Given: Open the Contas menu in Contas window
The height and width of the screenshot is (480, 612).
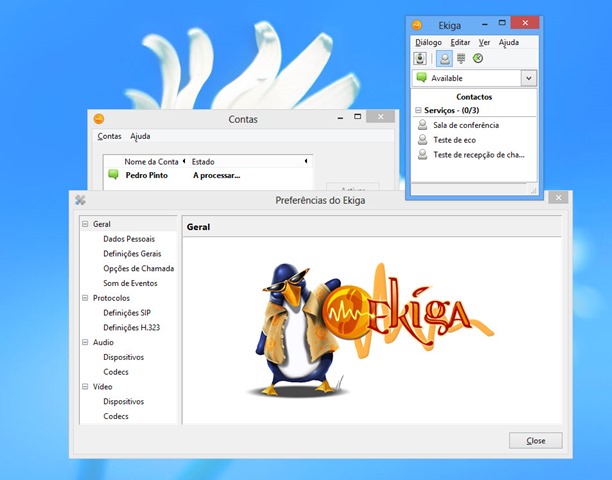Looking at the screenshot, I should 109,136.
